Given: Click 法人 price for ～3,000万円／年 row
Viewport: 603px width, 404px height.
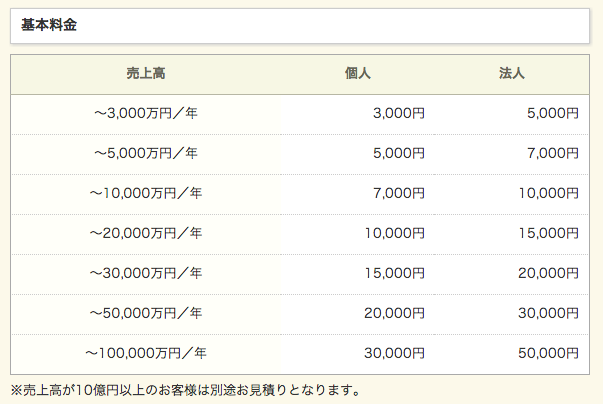Looking at the screenshot, I should pyautogui.click(x=553, y=114).
